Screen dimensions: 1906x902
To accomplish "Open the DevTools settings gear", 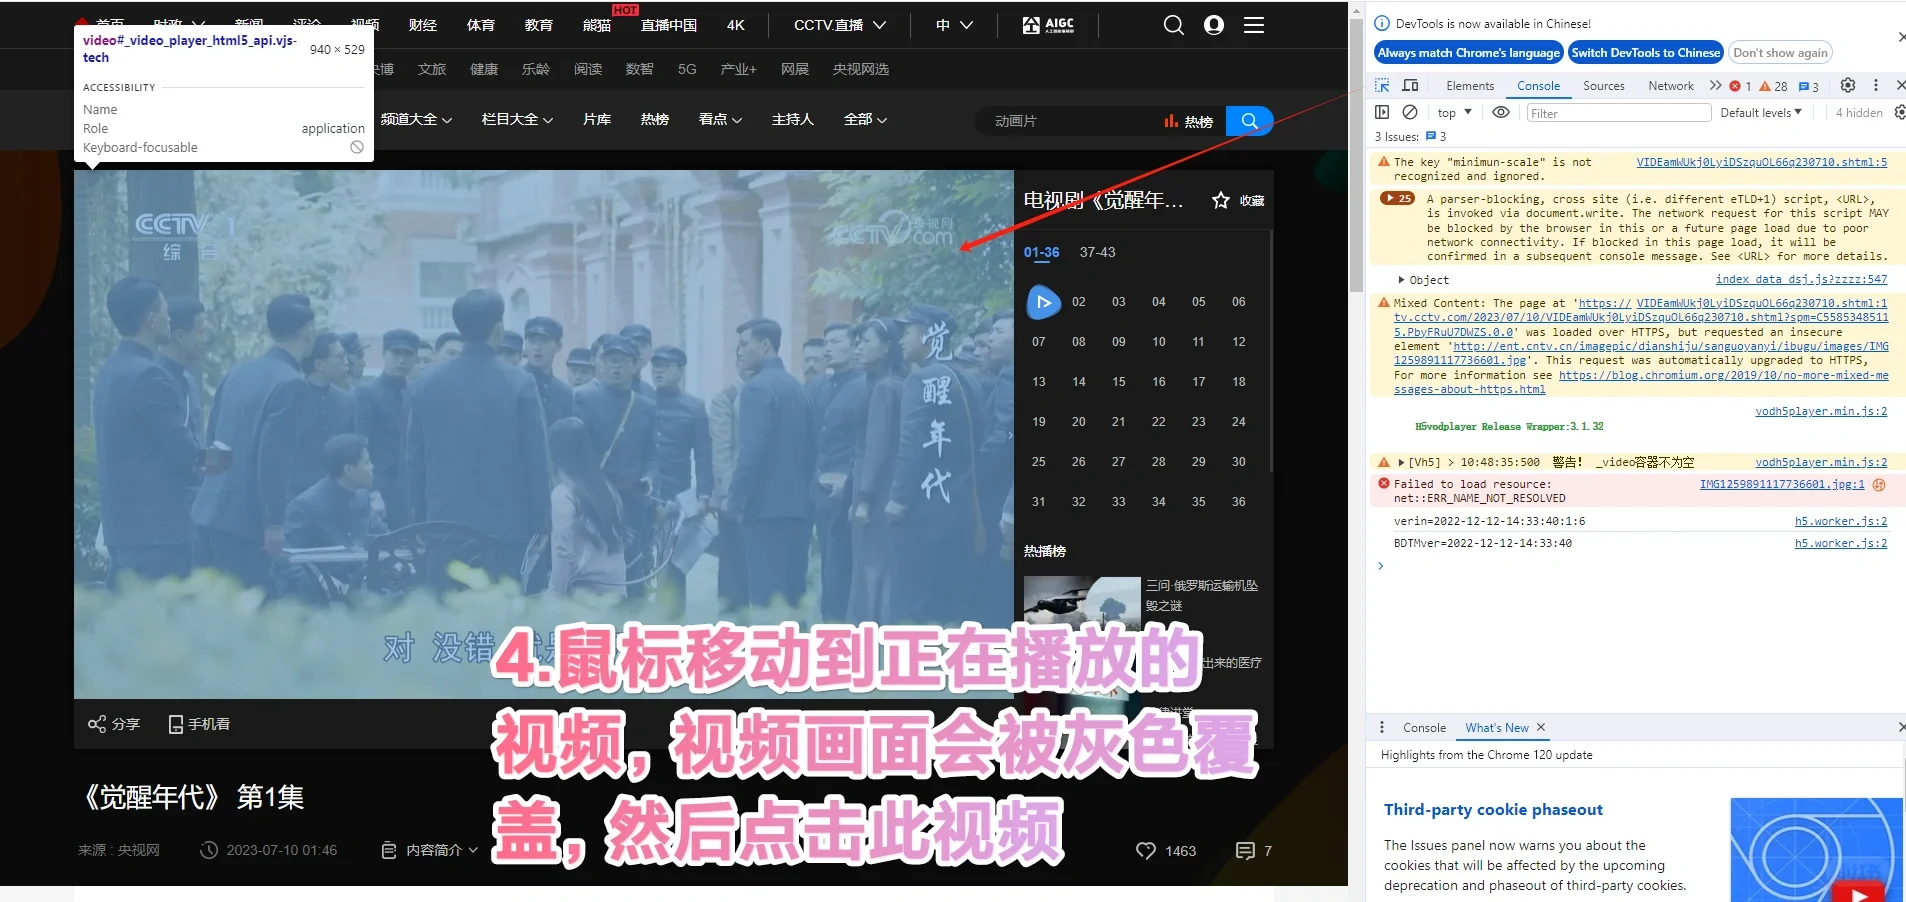I will 1847,85.
